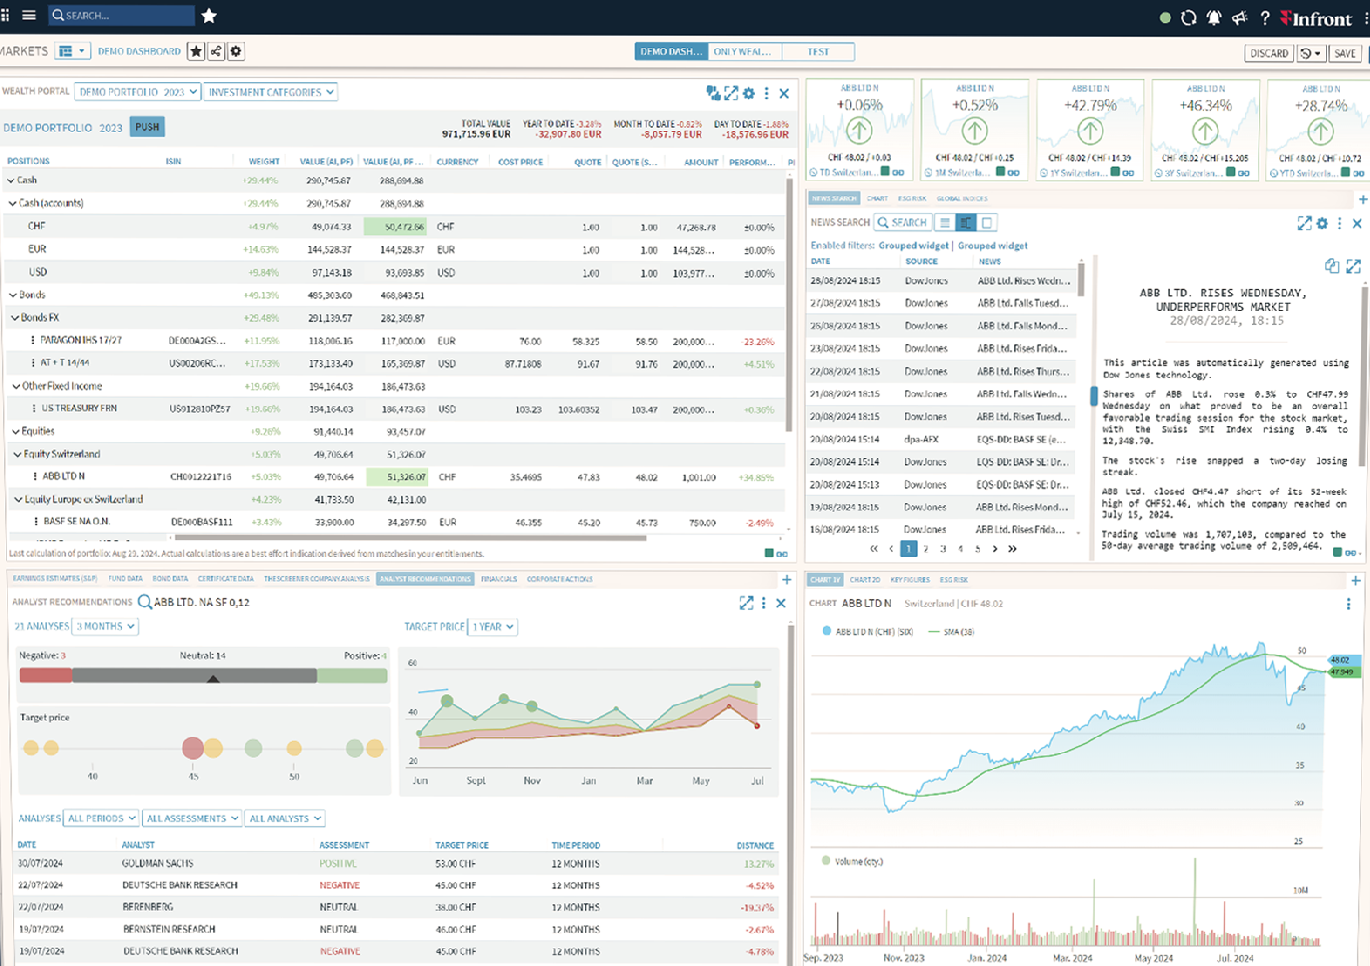Switch news to split view layout
The image size is (1370, 966).
[966, 223]
